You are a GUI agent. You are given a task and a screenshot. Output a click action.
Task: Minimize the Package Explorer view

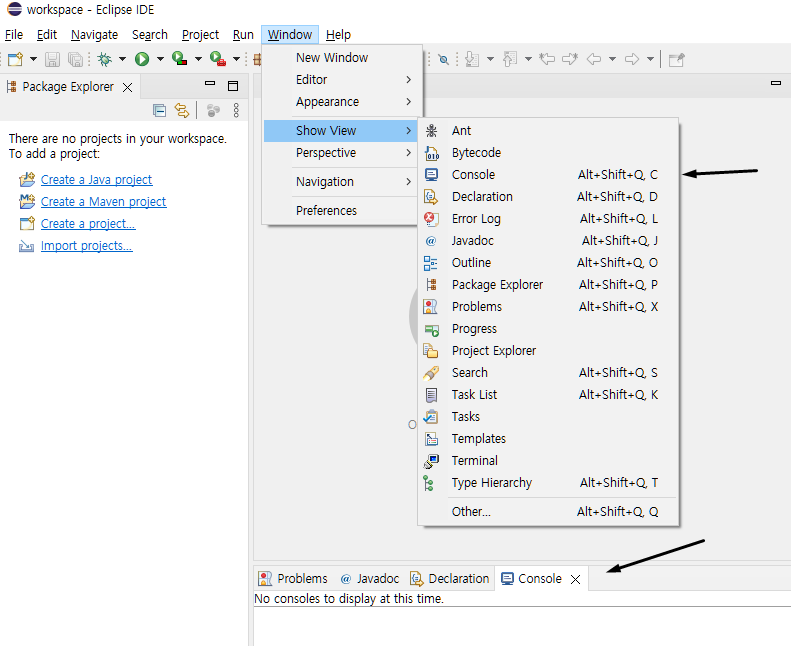[x=210, y=83]
